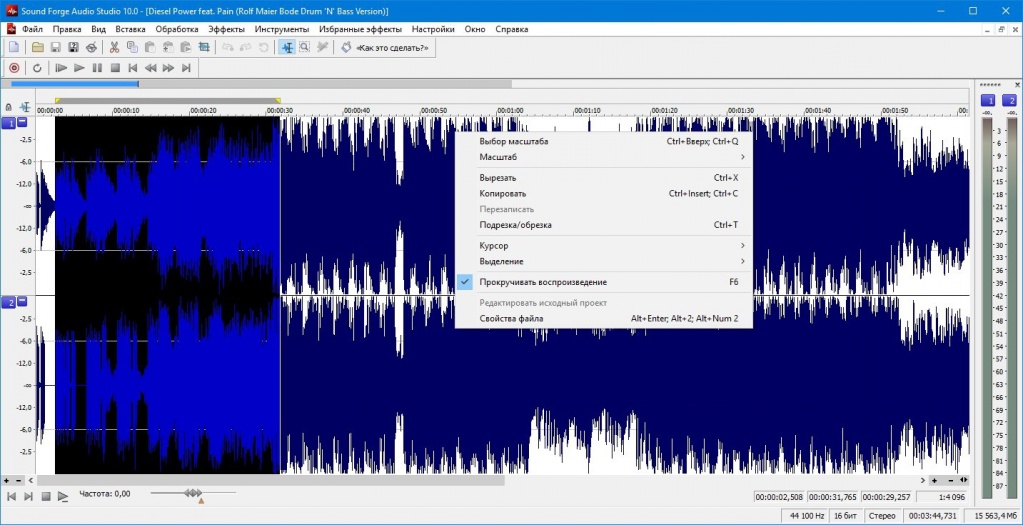Choose Вырезать in the context menu
Viewport: 1023px width, 525px height.
603,177
